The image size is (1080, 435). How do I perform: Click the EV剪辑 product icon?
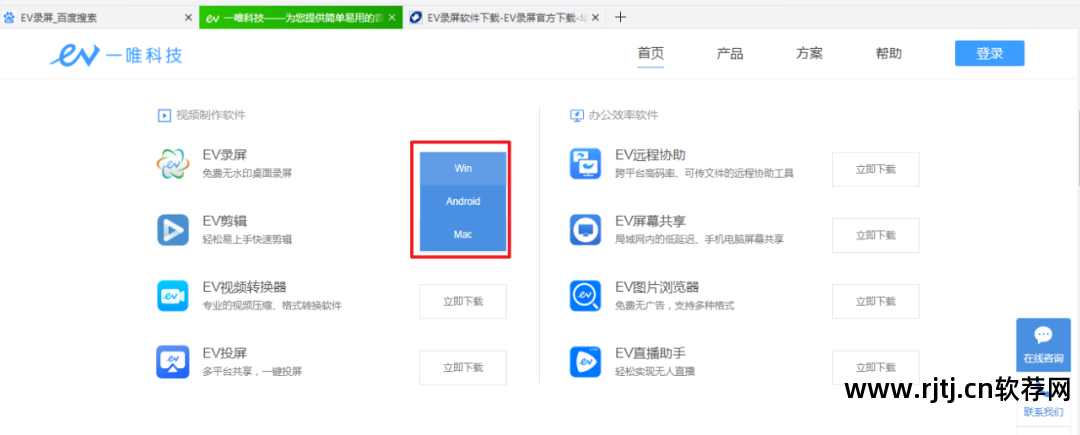[x=172, y=230]
